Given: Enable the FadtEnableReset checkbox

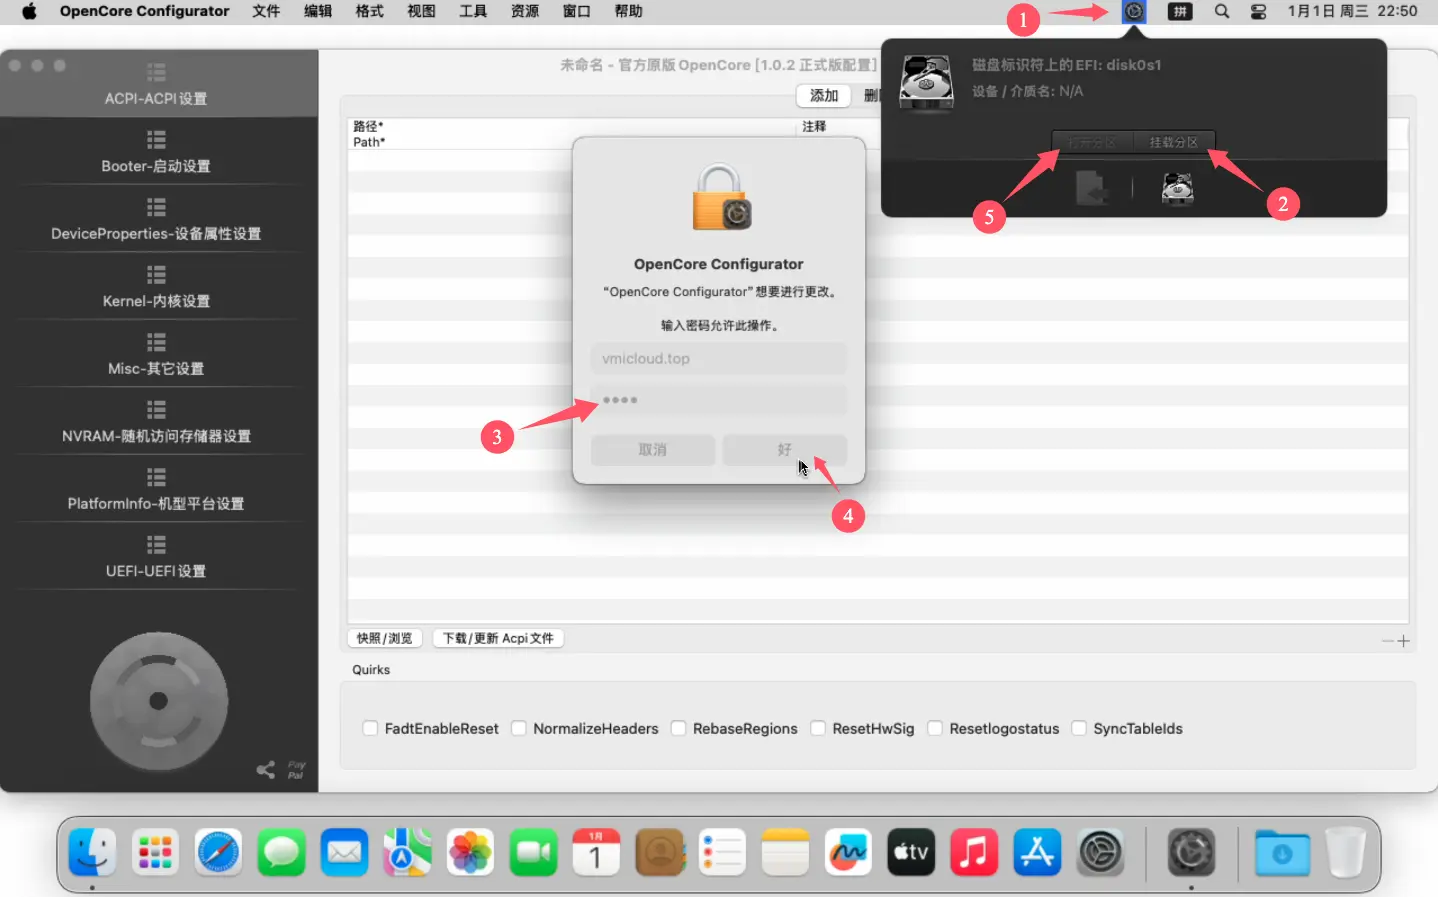Looking at the screenshot, I should 370,728.
